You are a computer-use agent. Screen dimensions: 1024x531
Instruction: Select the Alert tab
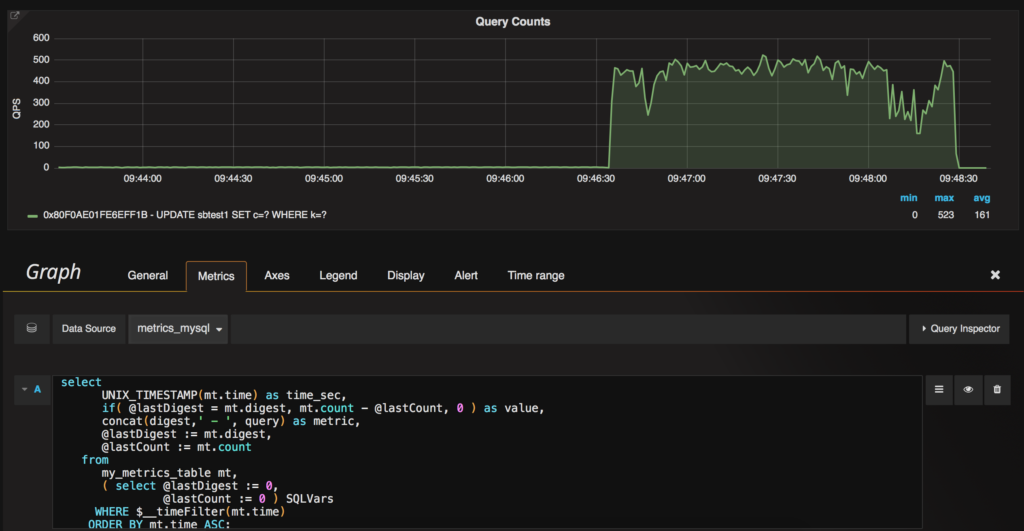click(x=466, y=275)
